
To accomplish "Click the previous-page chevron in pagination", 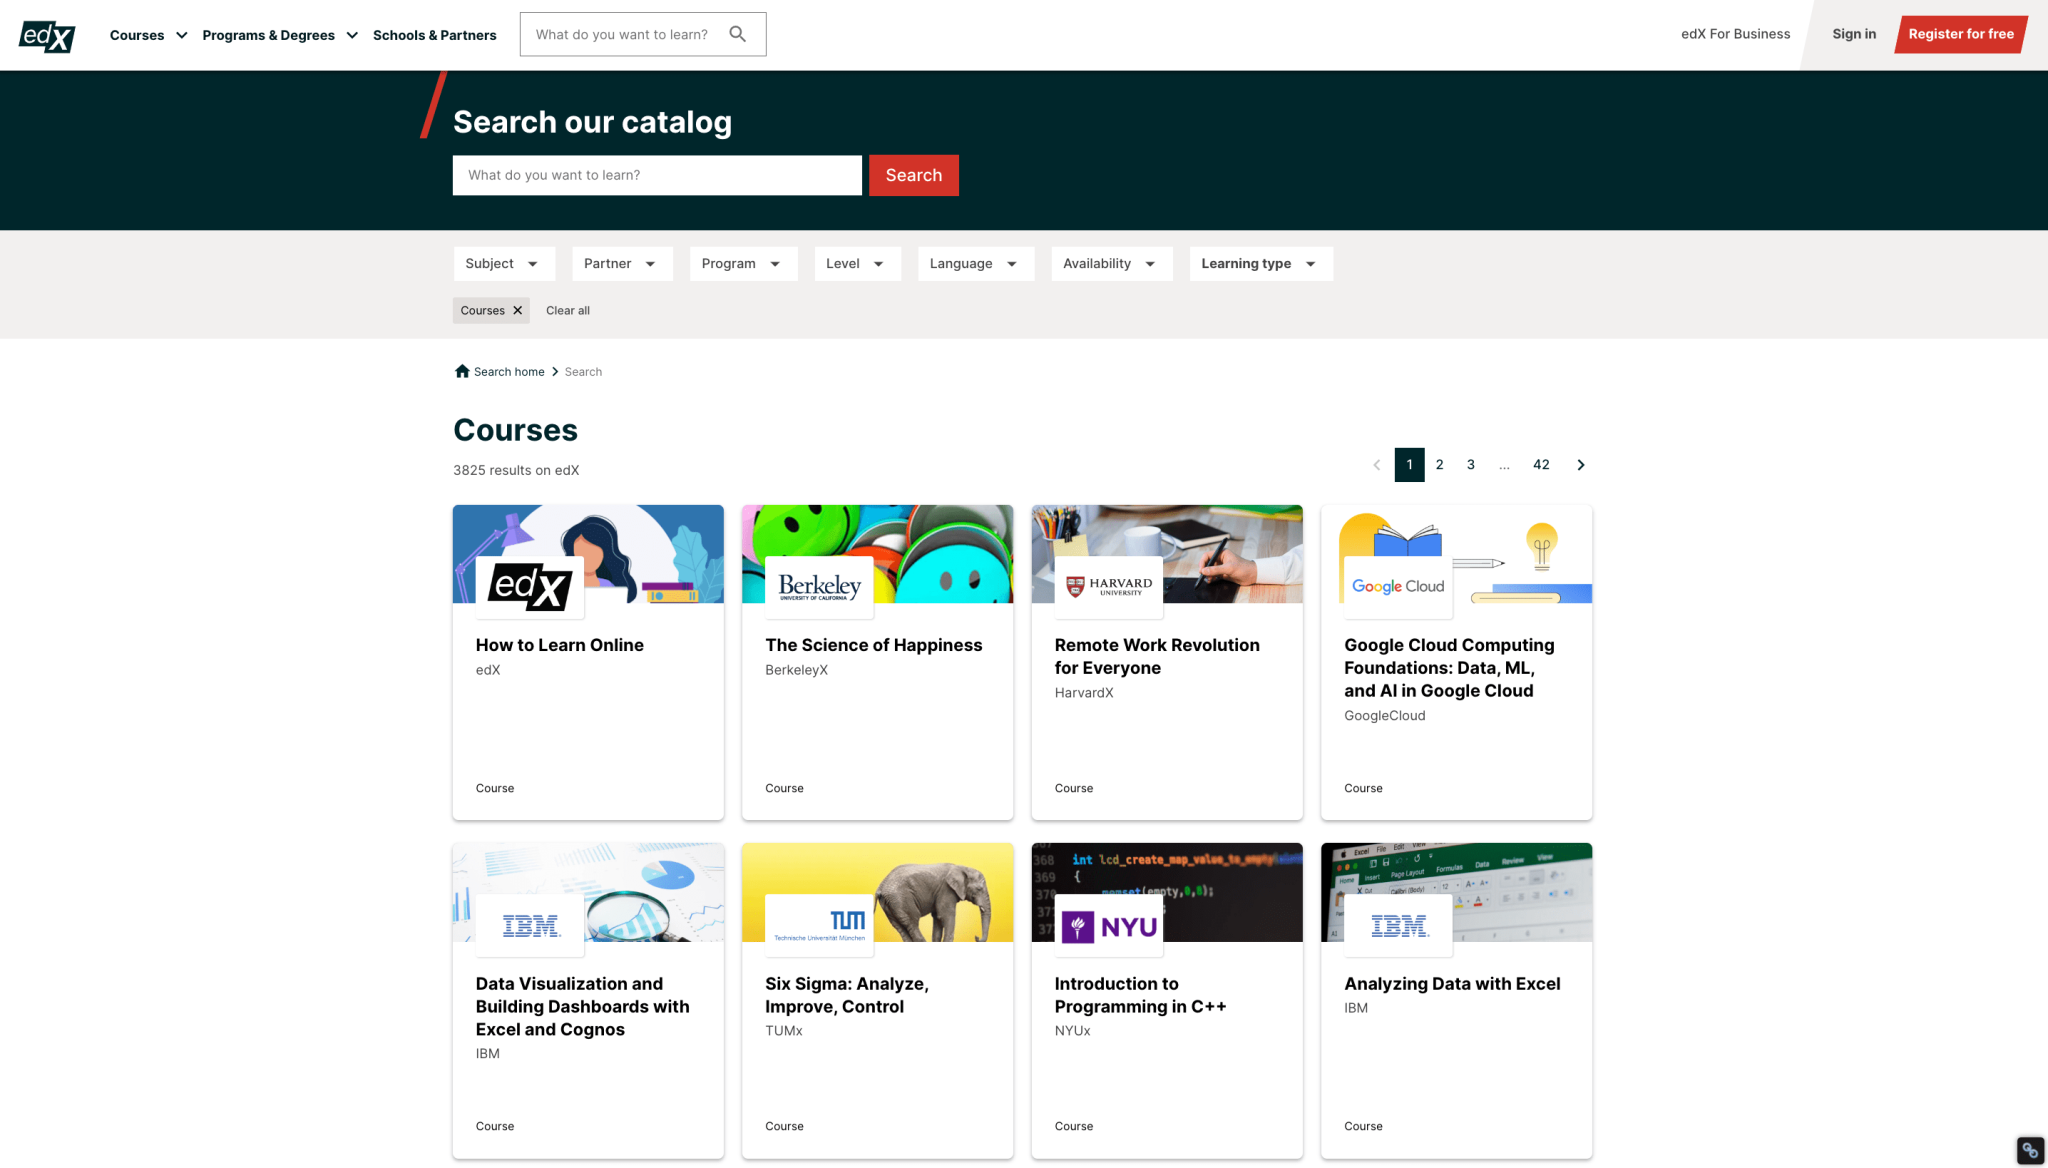I will [x=1376, y=464].
